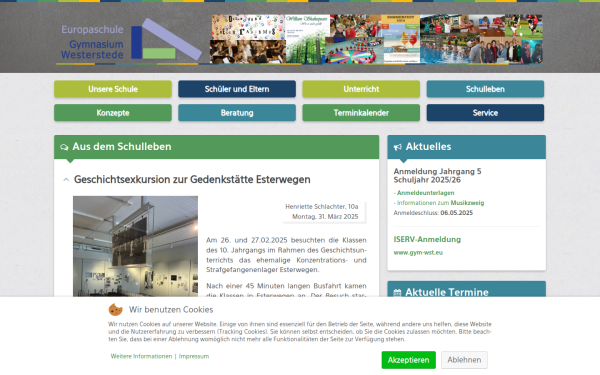Accept cookies with the Akzeptieren button
600x375 pixels.
click(x=408, y=360)
